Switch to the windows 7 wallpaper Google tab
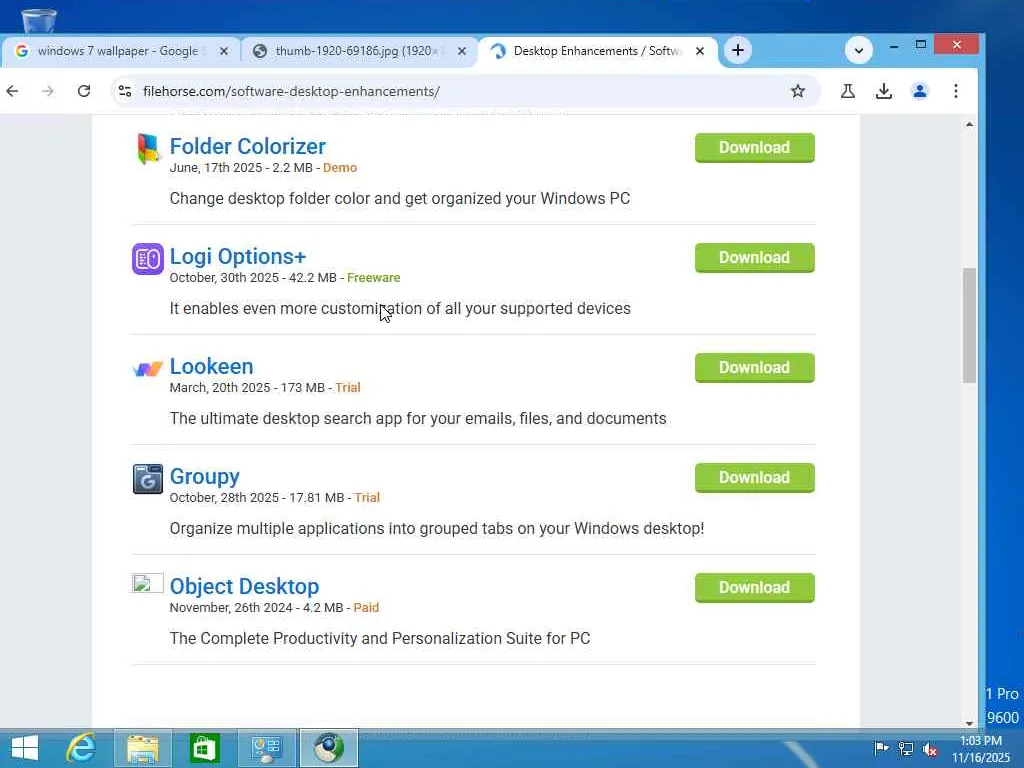The width and height of the screenshot is (1024, 768). coord(121,51)
